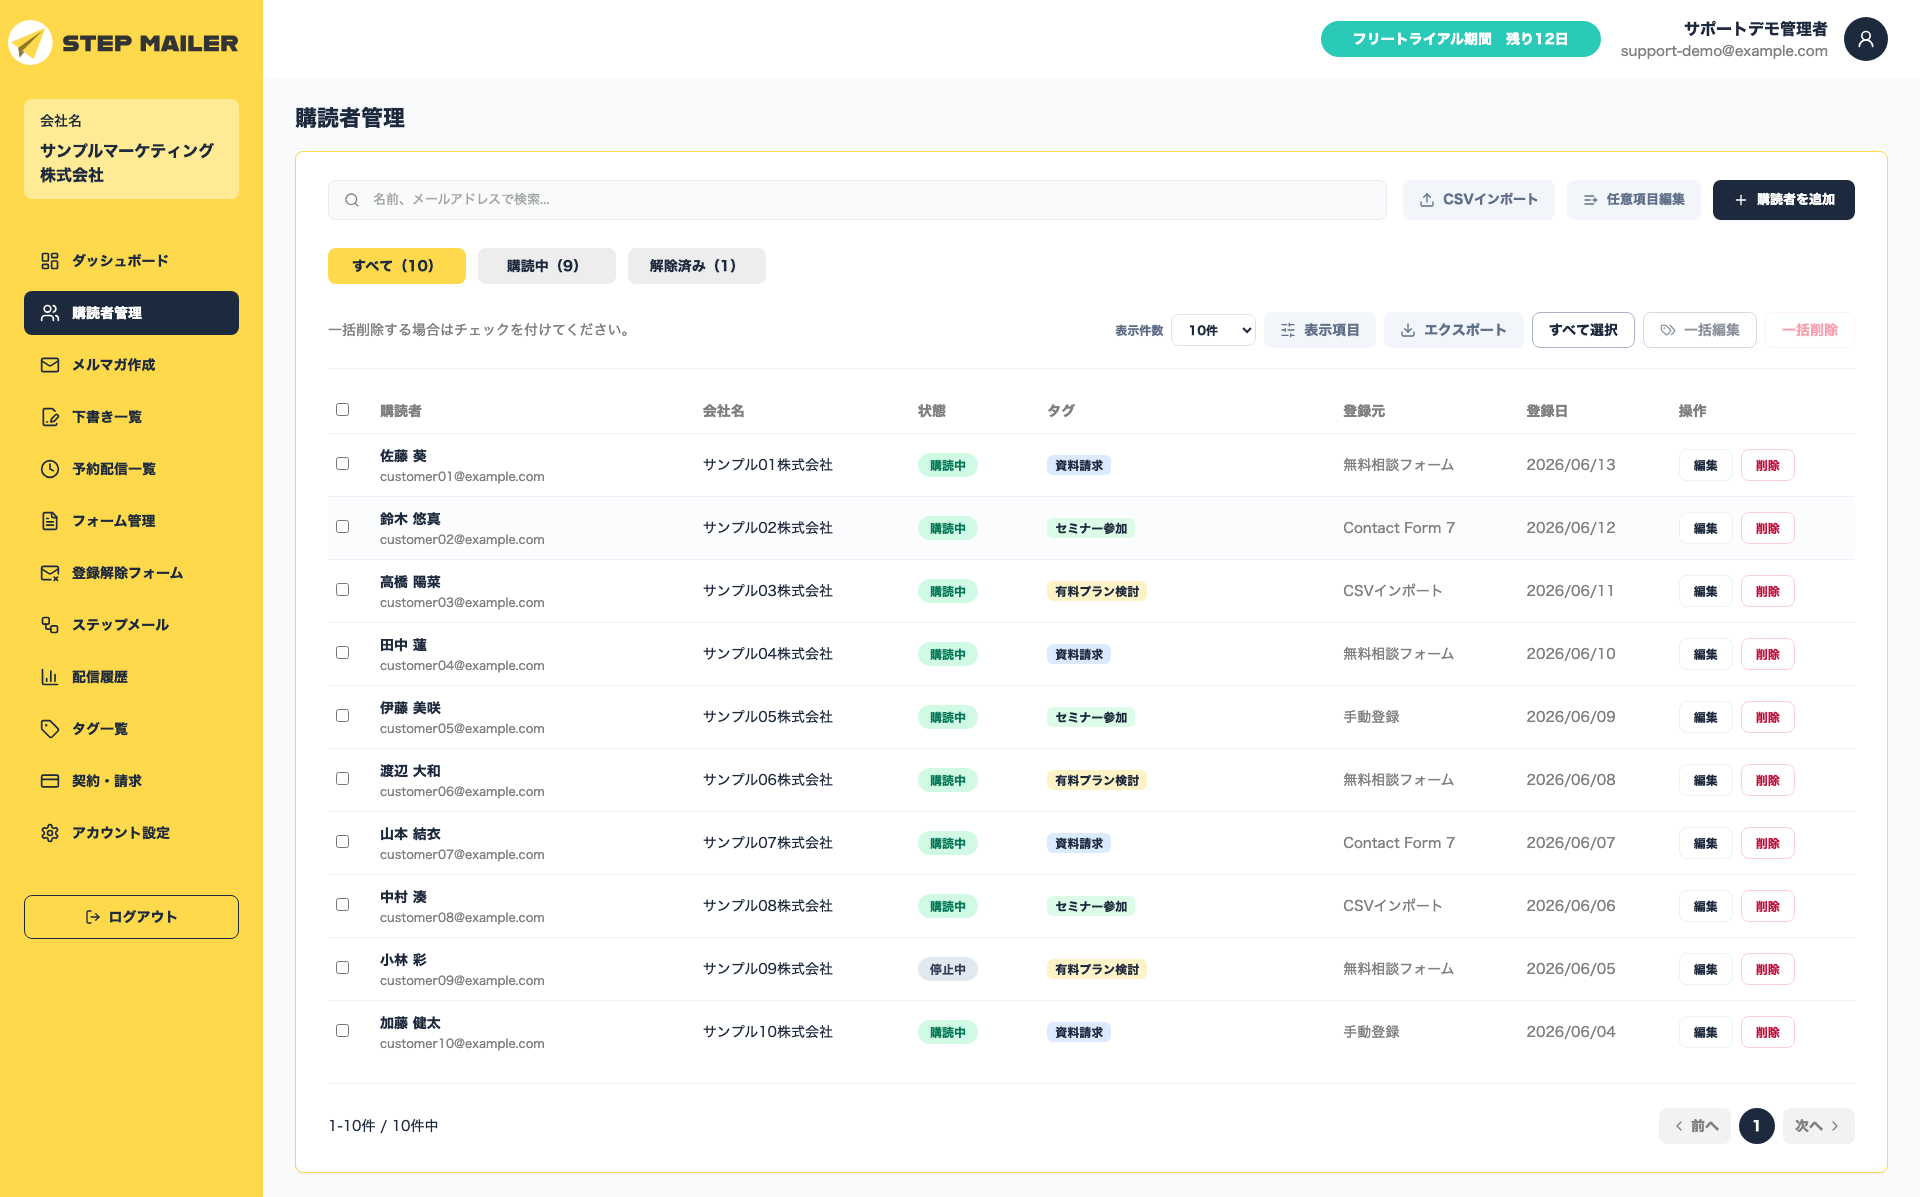Open the ダッシュボード sidebar icon
The width and height of the screenshot is (1920, 1197).
point(50,261)
